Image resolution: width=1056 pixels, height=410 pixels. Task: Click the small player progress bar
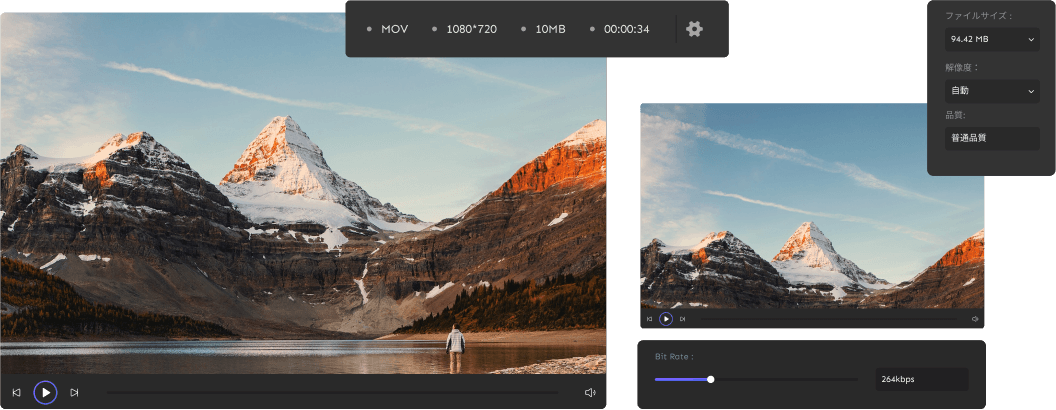tap(830, 319)
